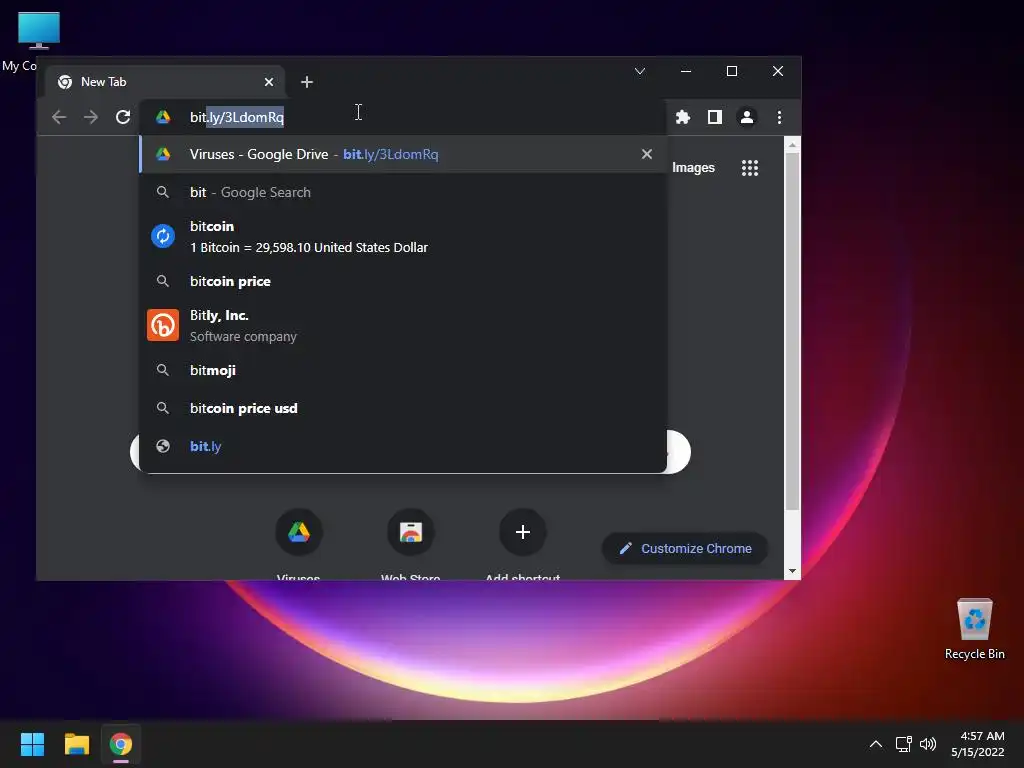Image resolution: width=1024 pixels, height=768 pixels.
Task: Close the New Tab tab
Action: point(268,82)
